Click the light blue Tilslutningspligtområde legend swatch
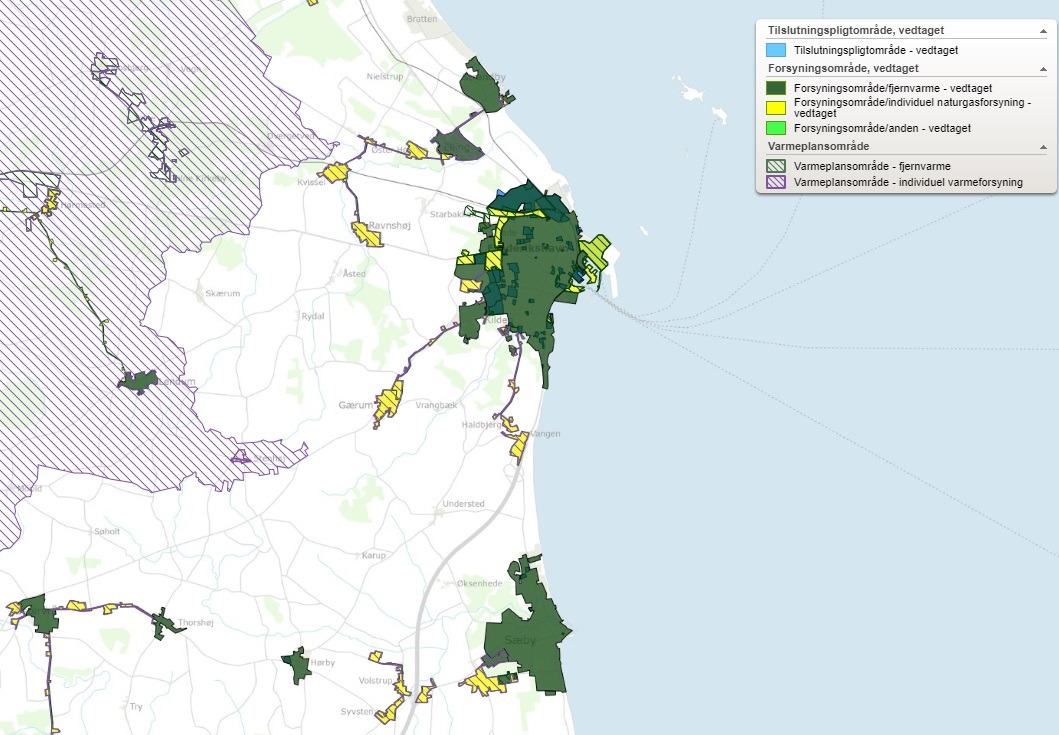Screen dimensions: 1059x735 [775, 49]
